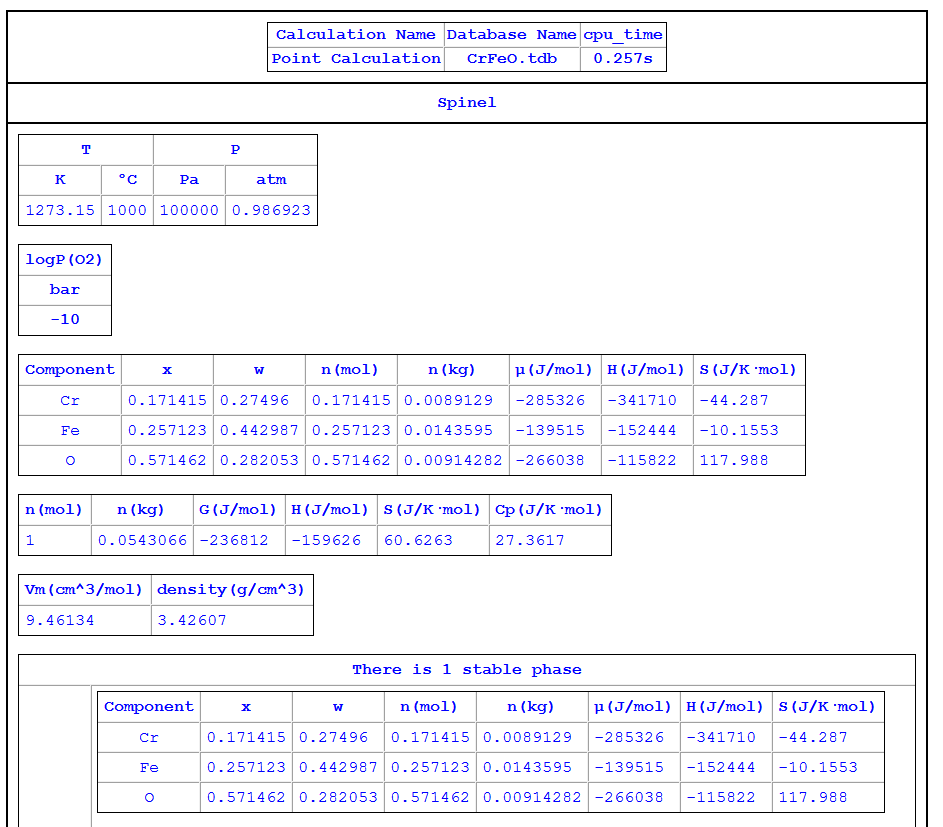Select the density value 3.42607

click(x=191, y=621)
